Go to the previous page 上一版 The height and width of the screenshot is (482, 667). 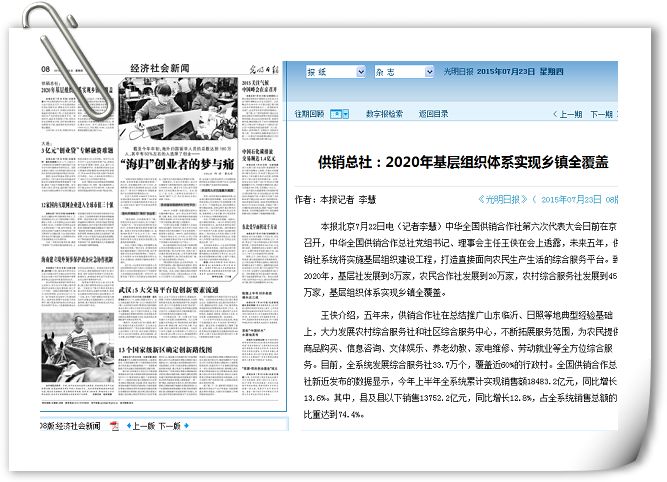click(x=144, y=426)
